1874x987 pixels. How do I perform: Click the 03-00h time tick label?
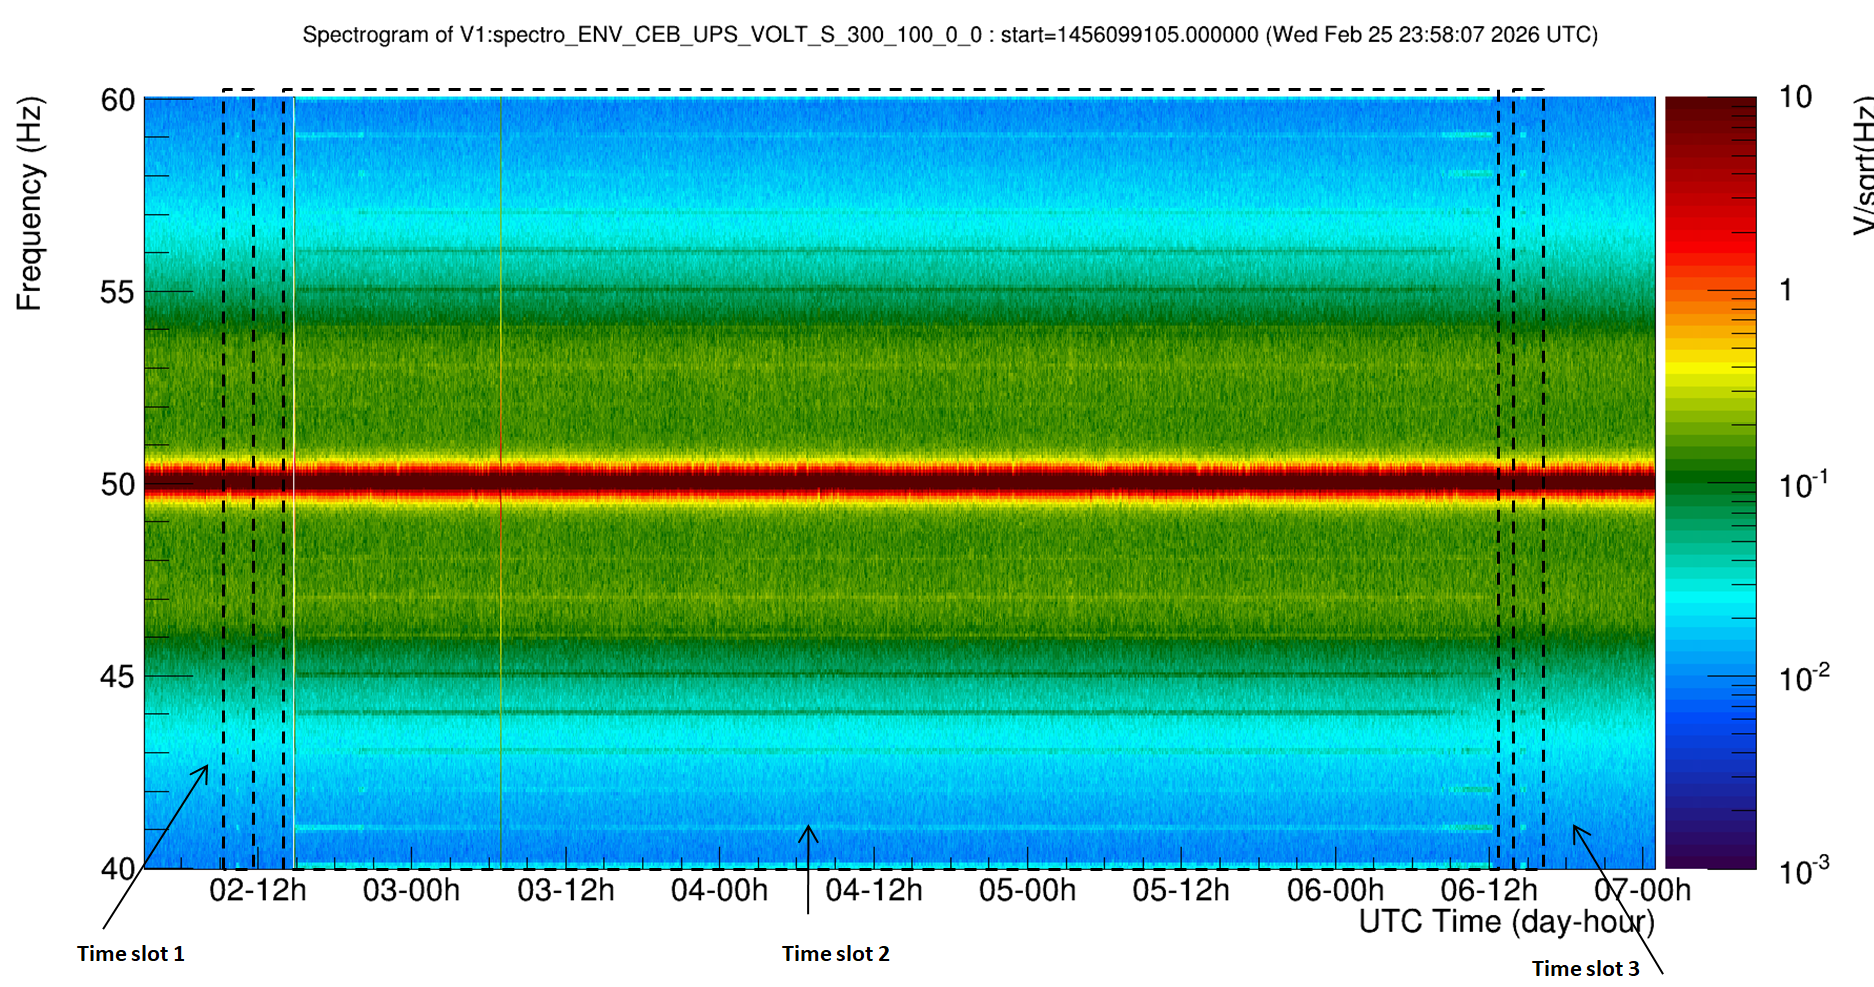click(411, 890)
